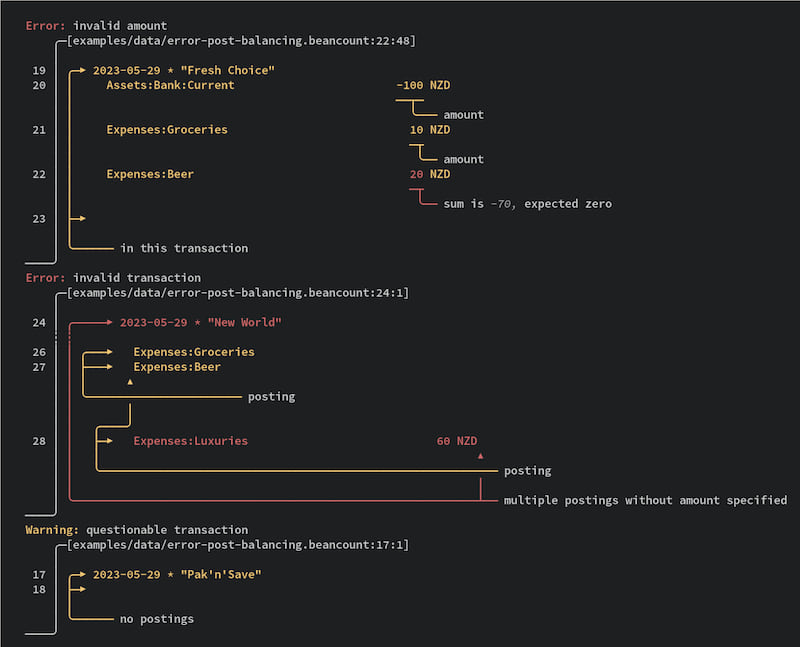Click line number 28
This screenshot has width=800, height=647.
pos(39,441)
